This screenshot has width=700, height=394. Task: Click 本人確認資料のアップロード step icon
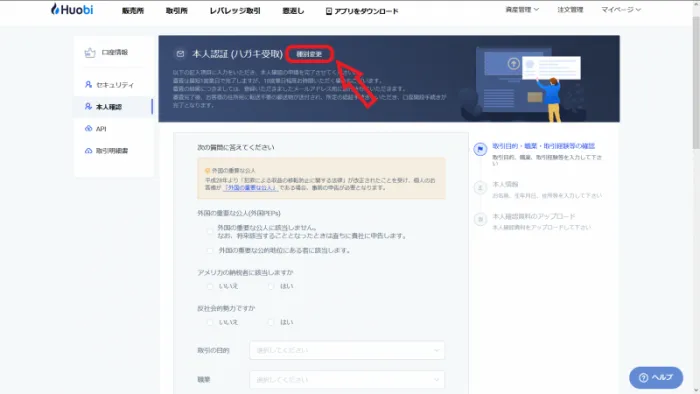[x=480, y=219]
